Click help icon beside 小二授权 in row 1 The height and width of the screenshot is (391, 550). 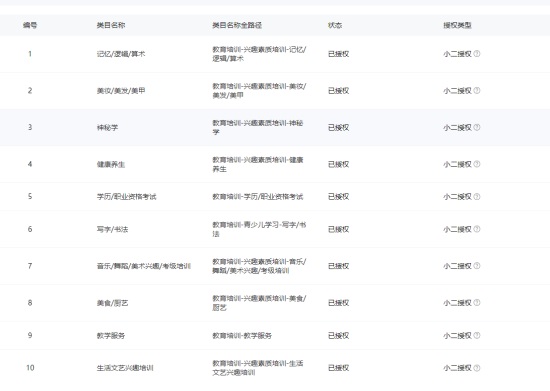click(x=477, y=54)
